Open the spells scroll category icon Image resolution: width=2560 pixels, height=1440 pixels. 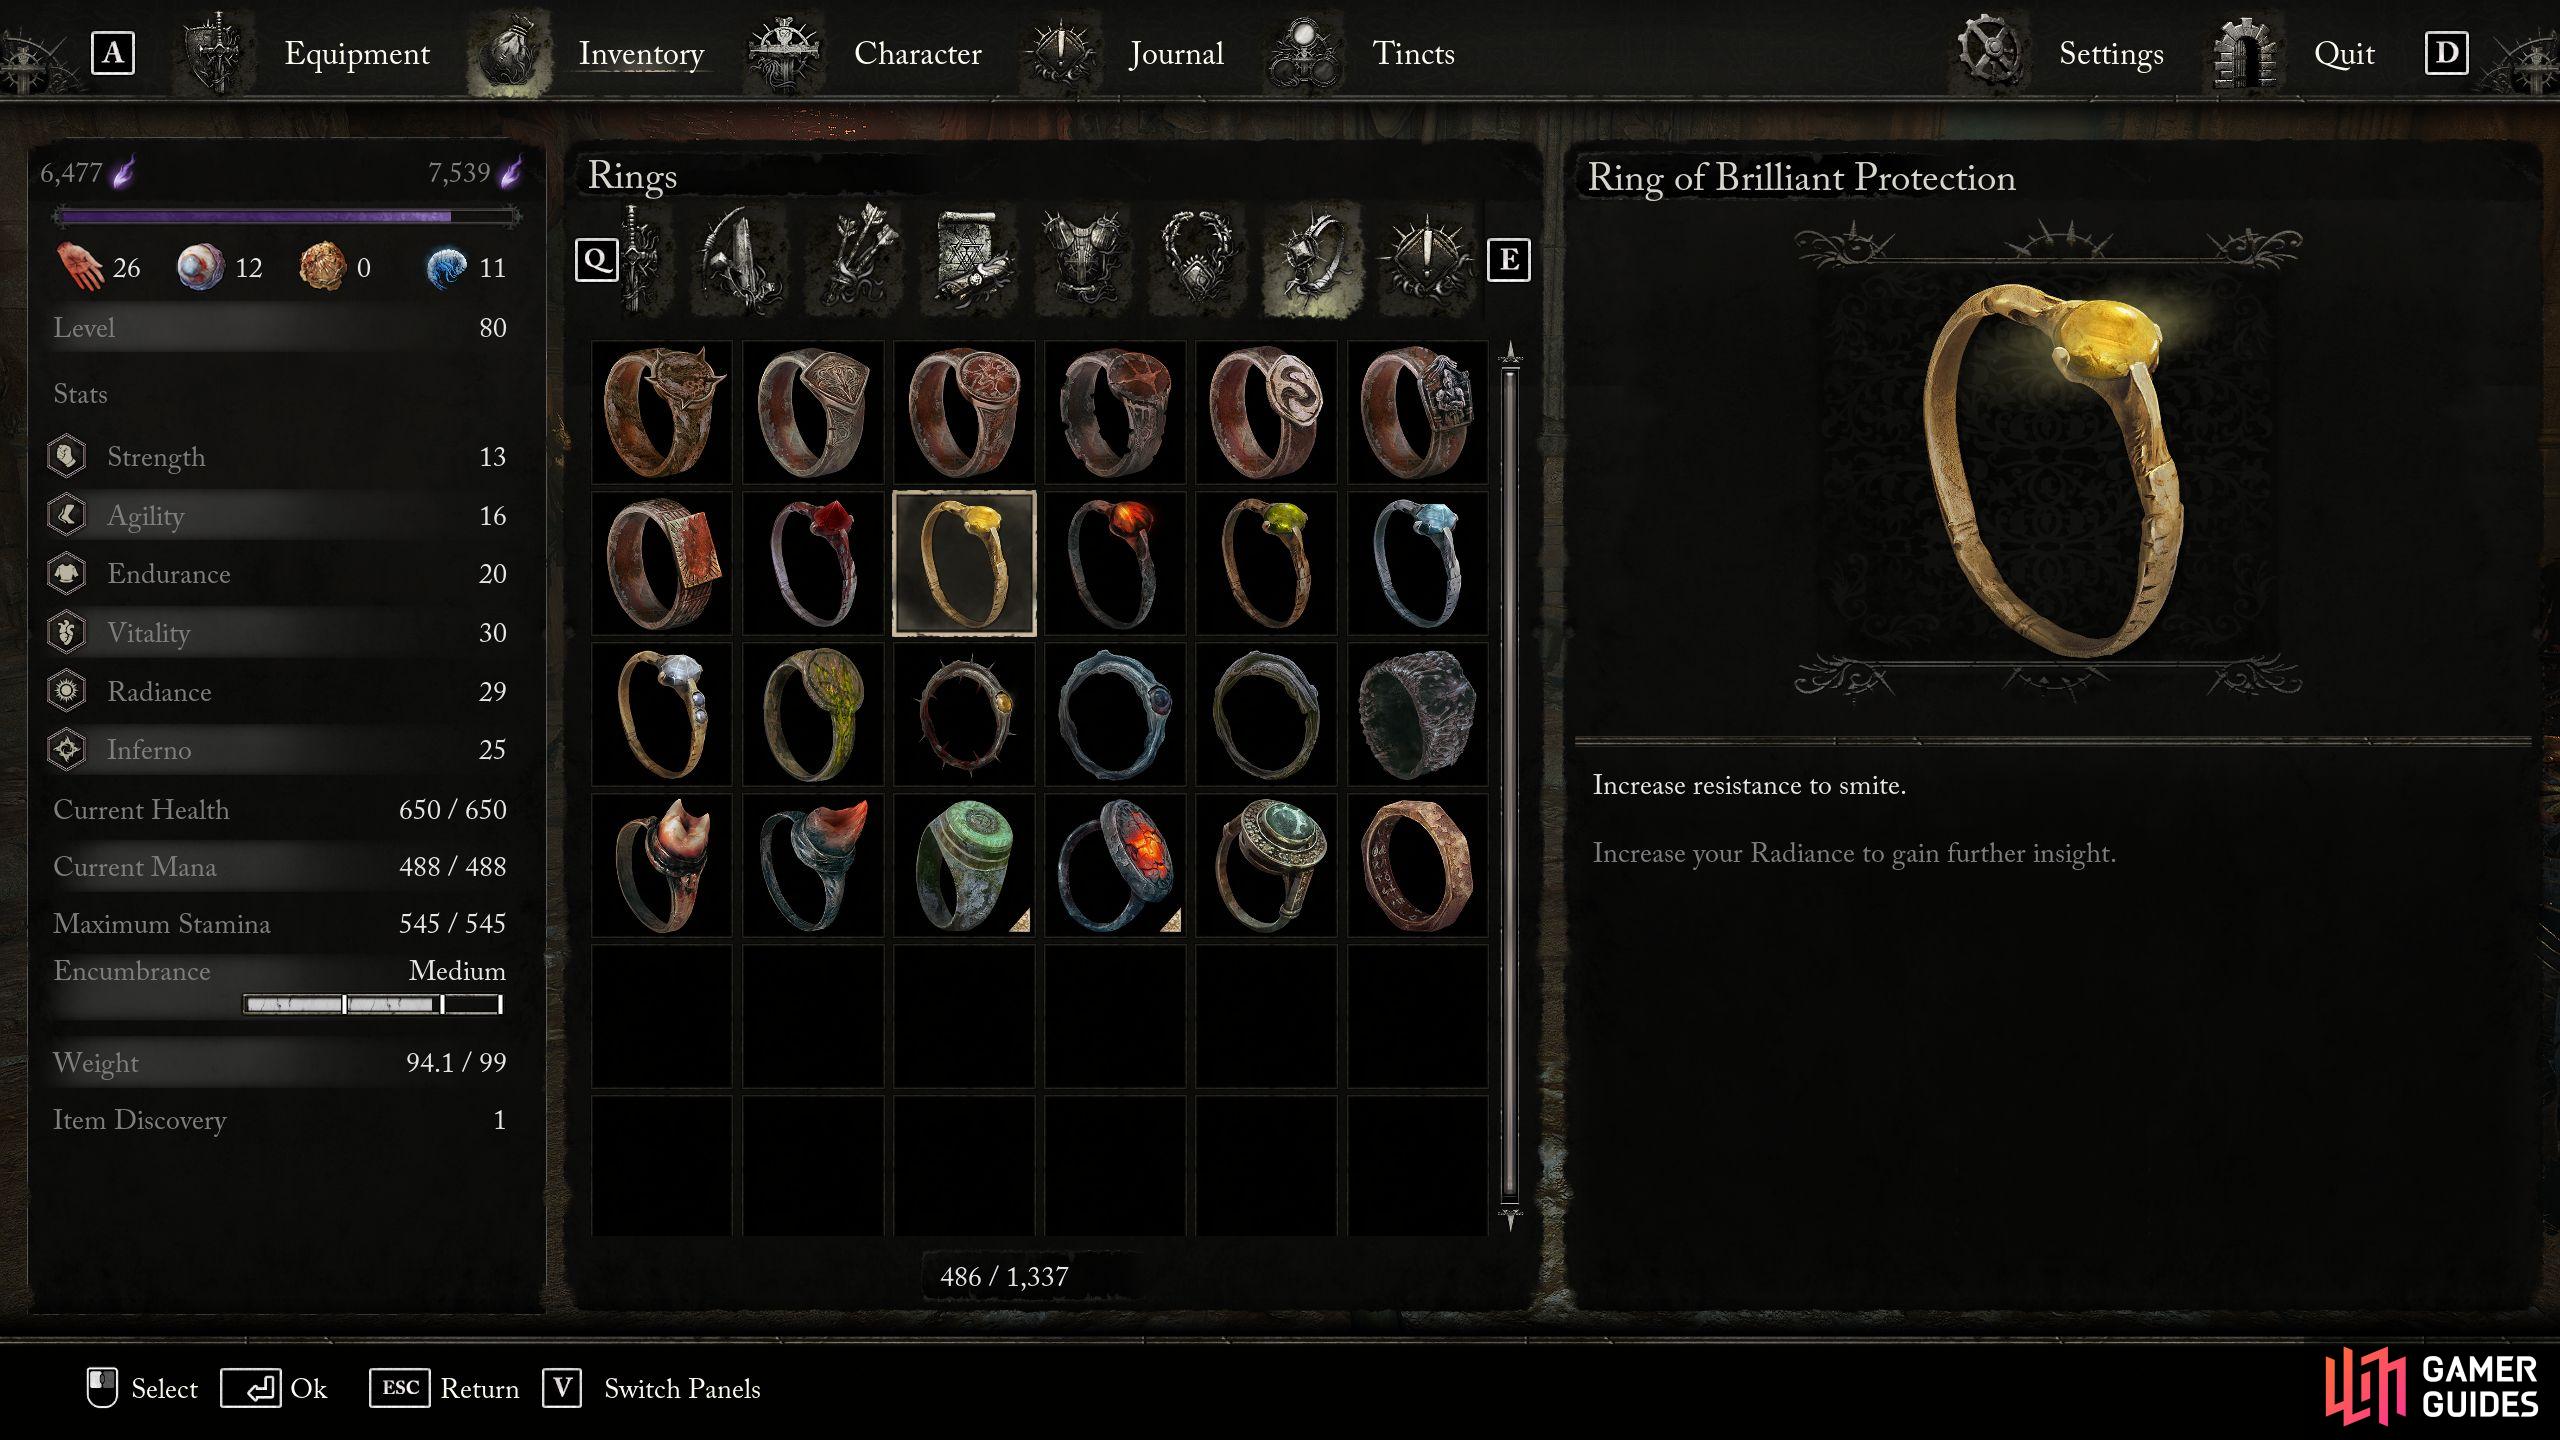(x=970, y=260)
